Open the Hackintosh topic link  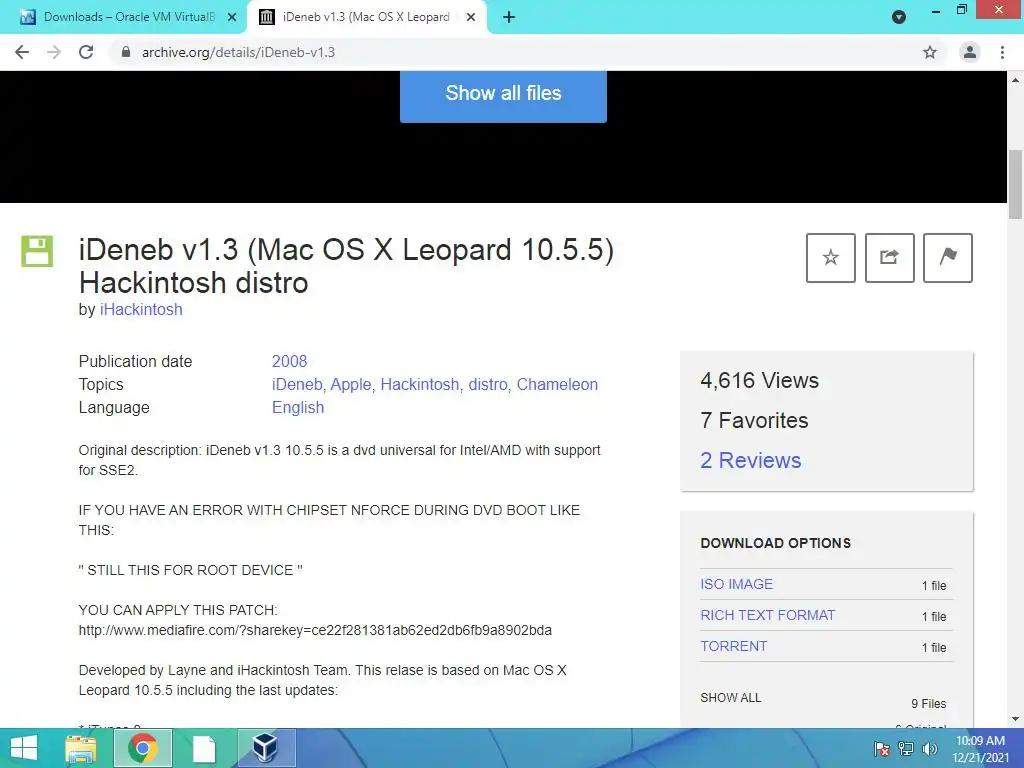[420, 384]
